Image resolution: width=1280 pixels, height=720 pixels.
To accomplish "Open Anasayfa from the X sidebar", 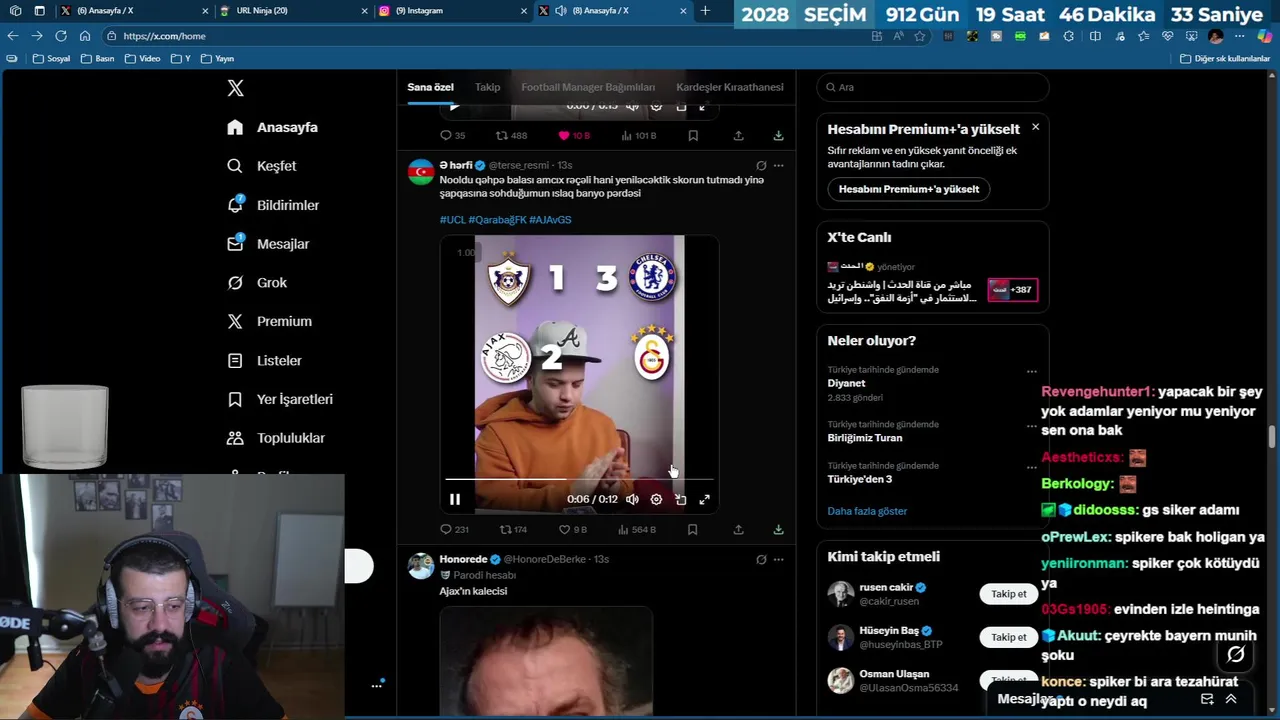I will tap(273, 127).
